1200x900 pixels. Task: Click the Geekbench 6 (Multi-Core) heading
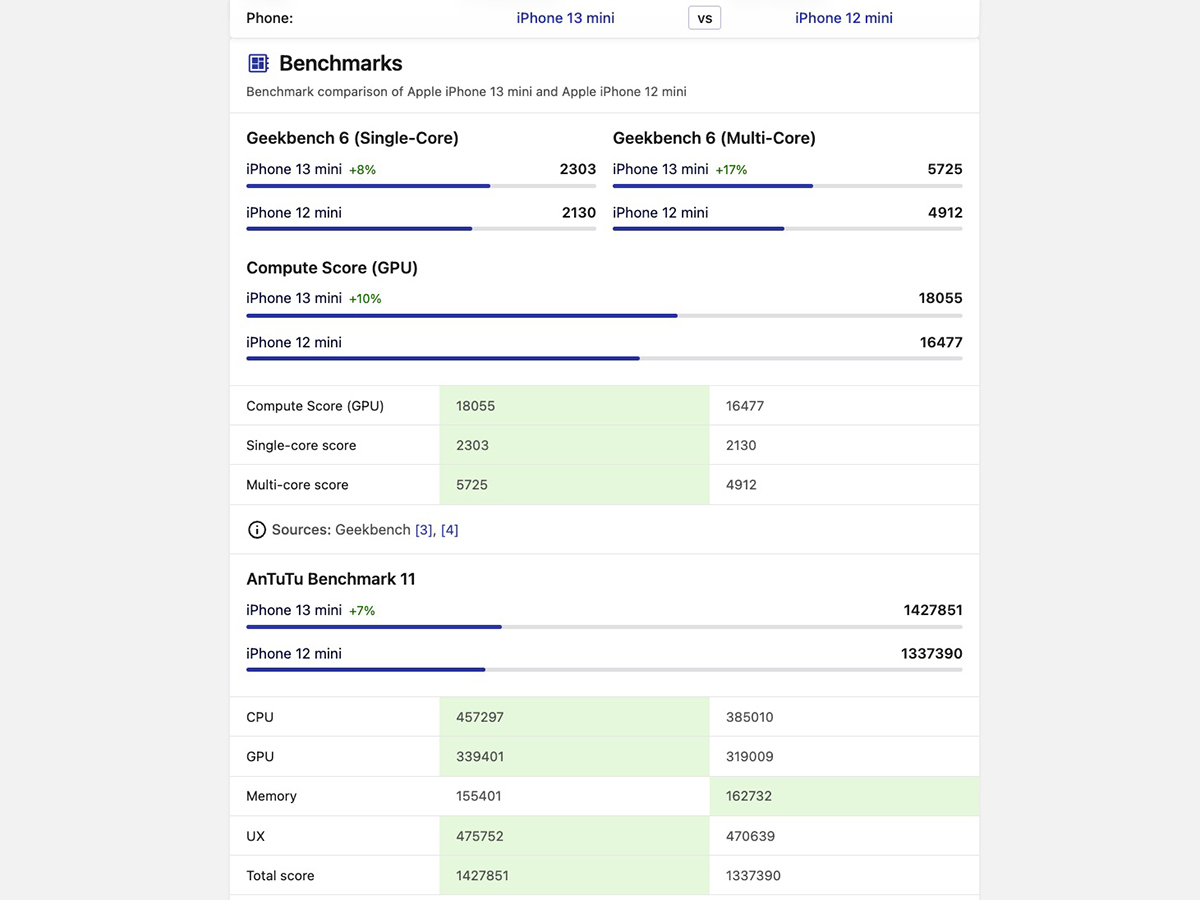point(714,138)
